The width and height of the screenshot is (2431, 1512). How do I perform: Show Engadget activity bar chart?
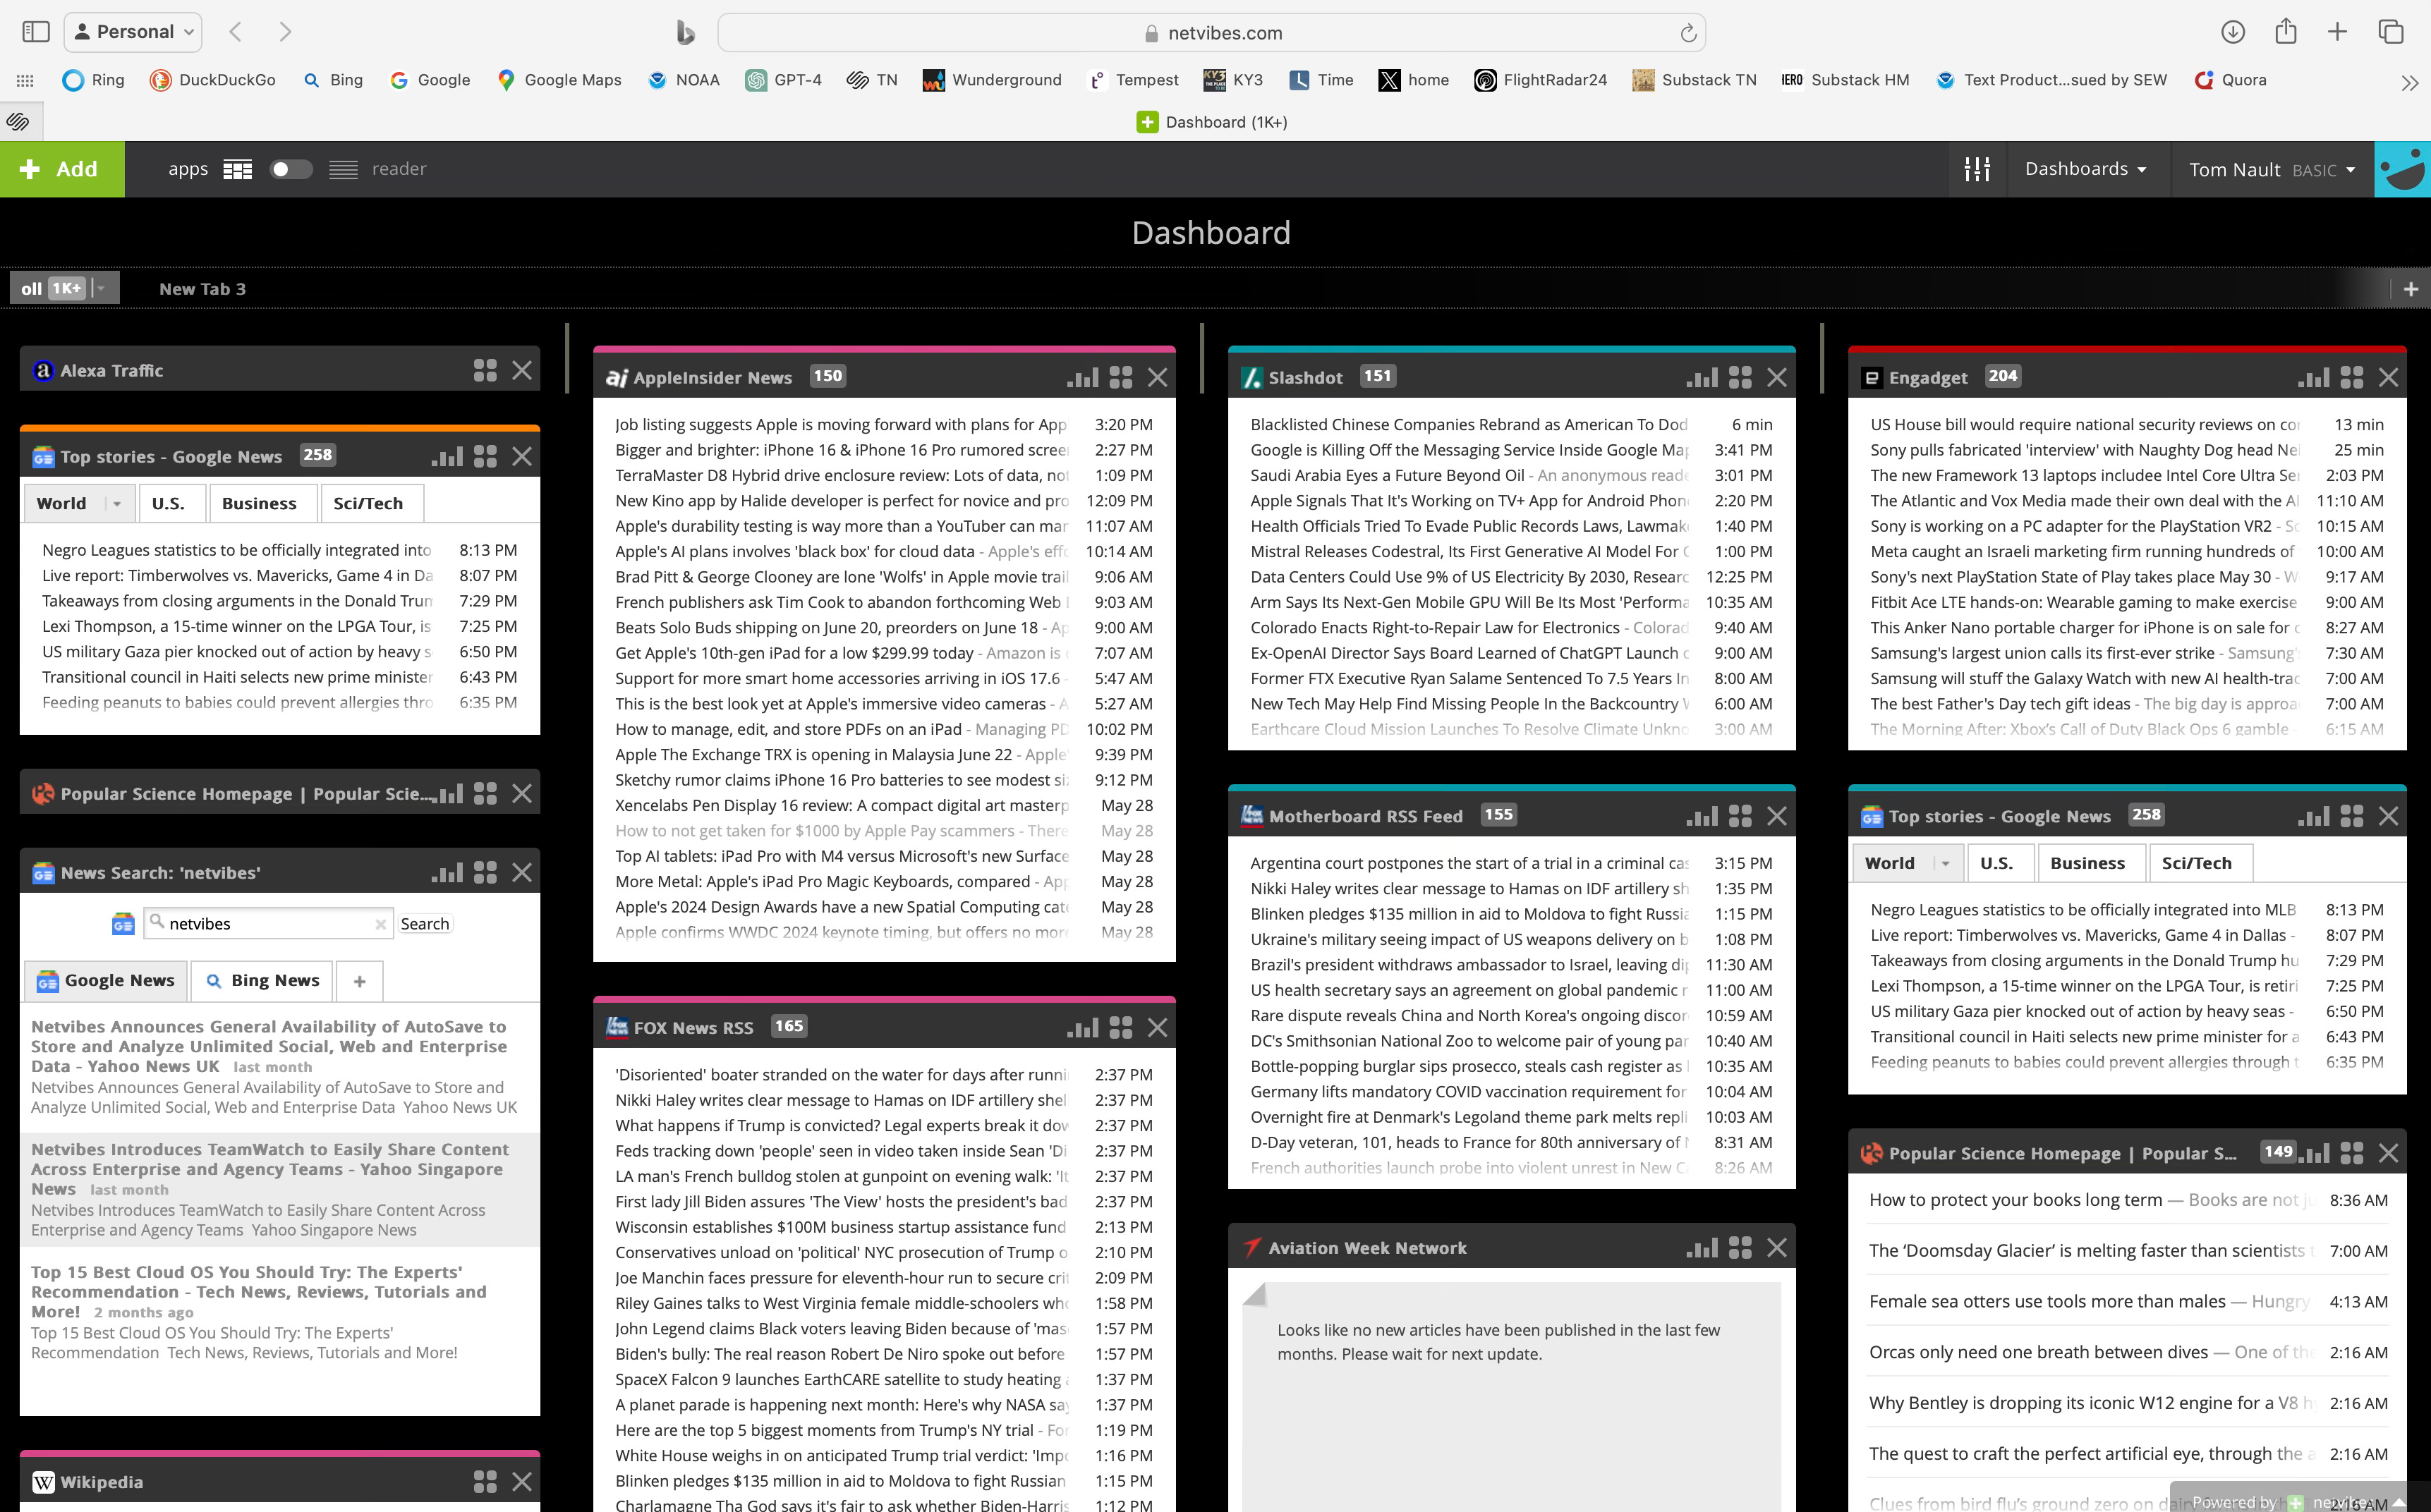(x=2314, y=377)
